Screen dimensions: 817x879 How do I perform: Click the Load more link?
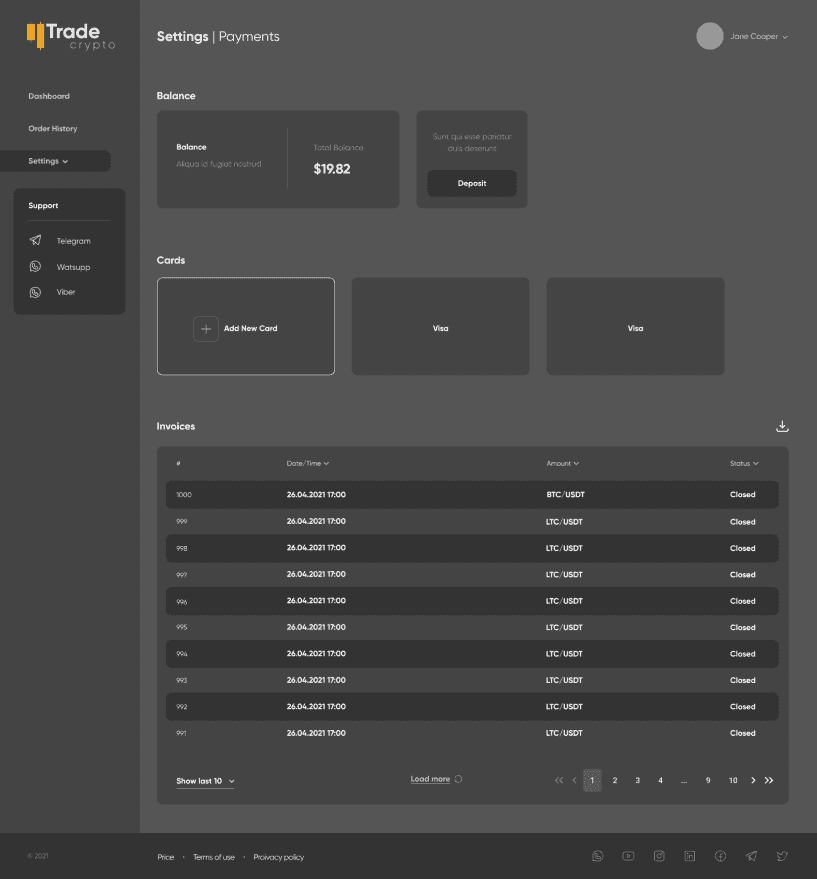point(431,779)
